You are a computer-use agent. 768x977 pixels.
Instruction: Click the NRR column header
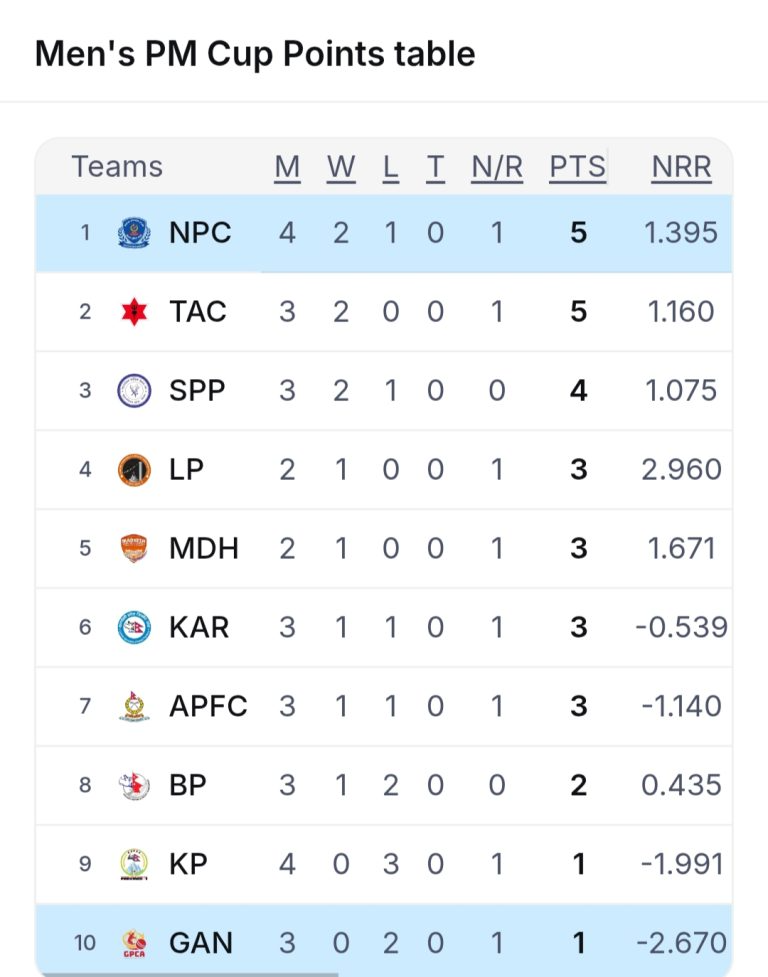681,167
